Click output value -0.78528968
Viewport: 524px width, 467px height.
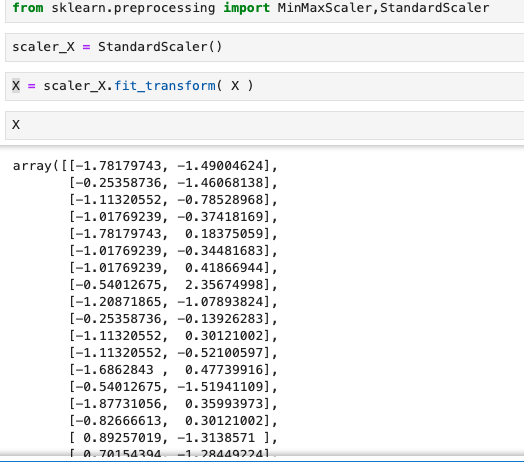coord(221,200)
